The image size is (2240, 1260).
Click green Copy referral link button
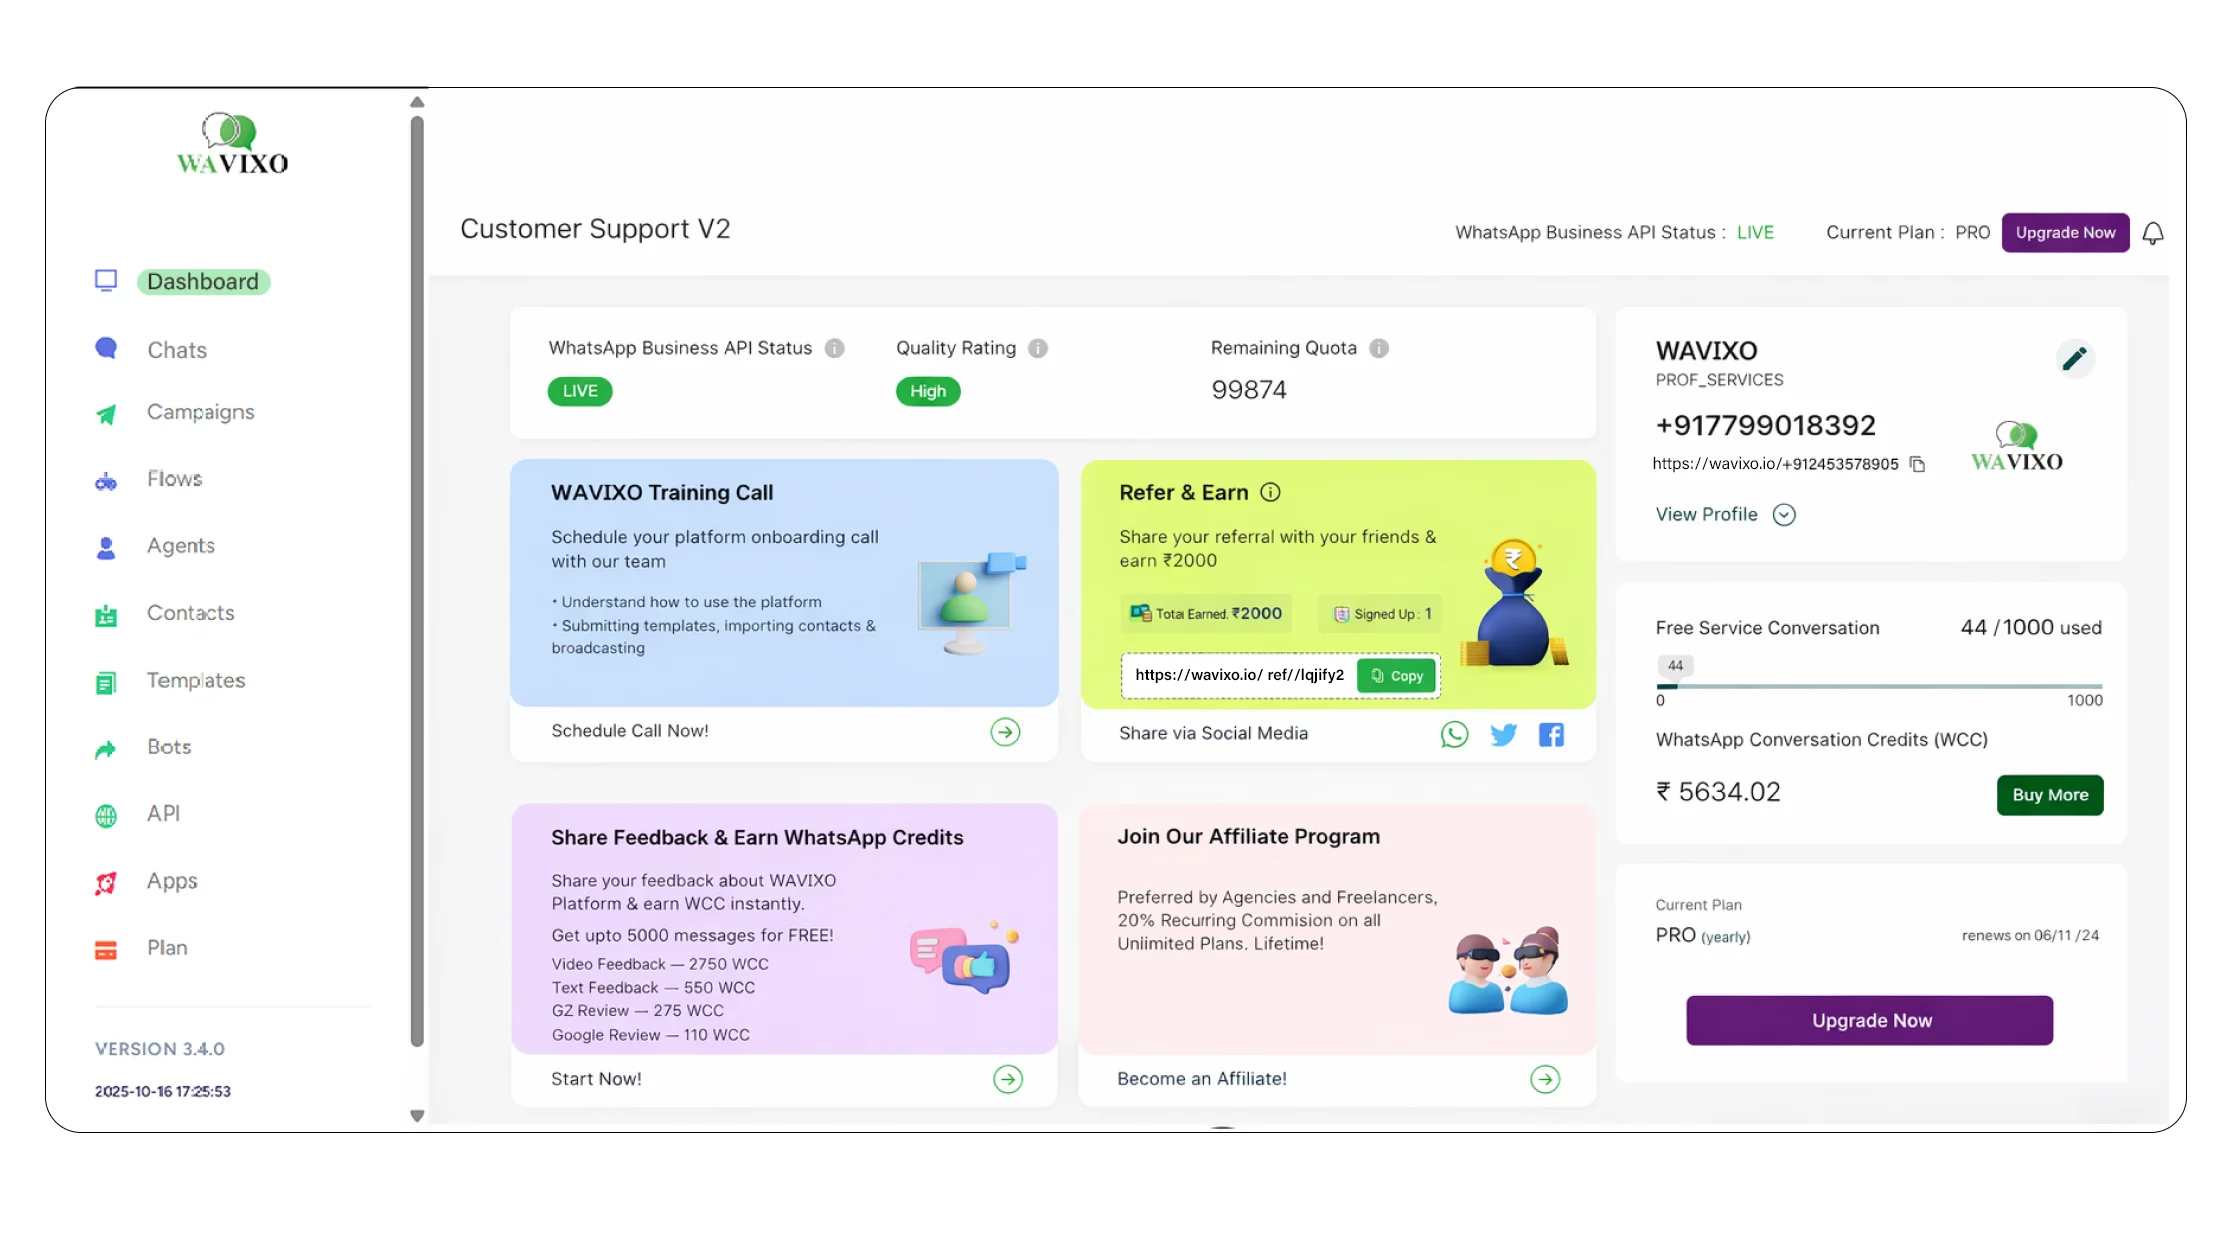1397,676
